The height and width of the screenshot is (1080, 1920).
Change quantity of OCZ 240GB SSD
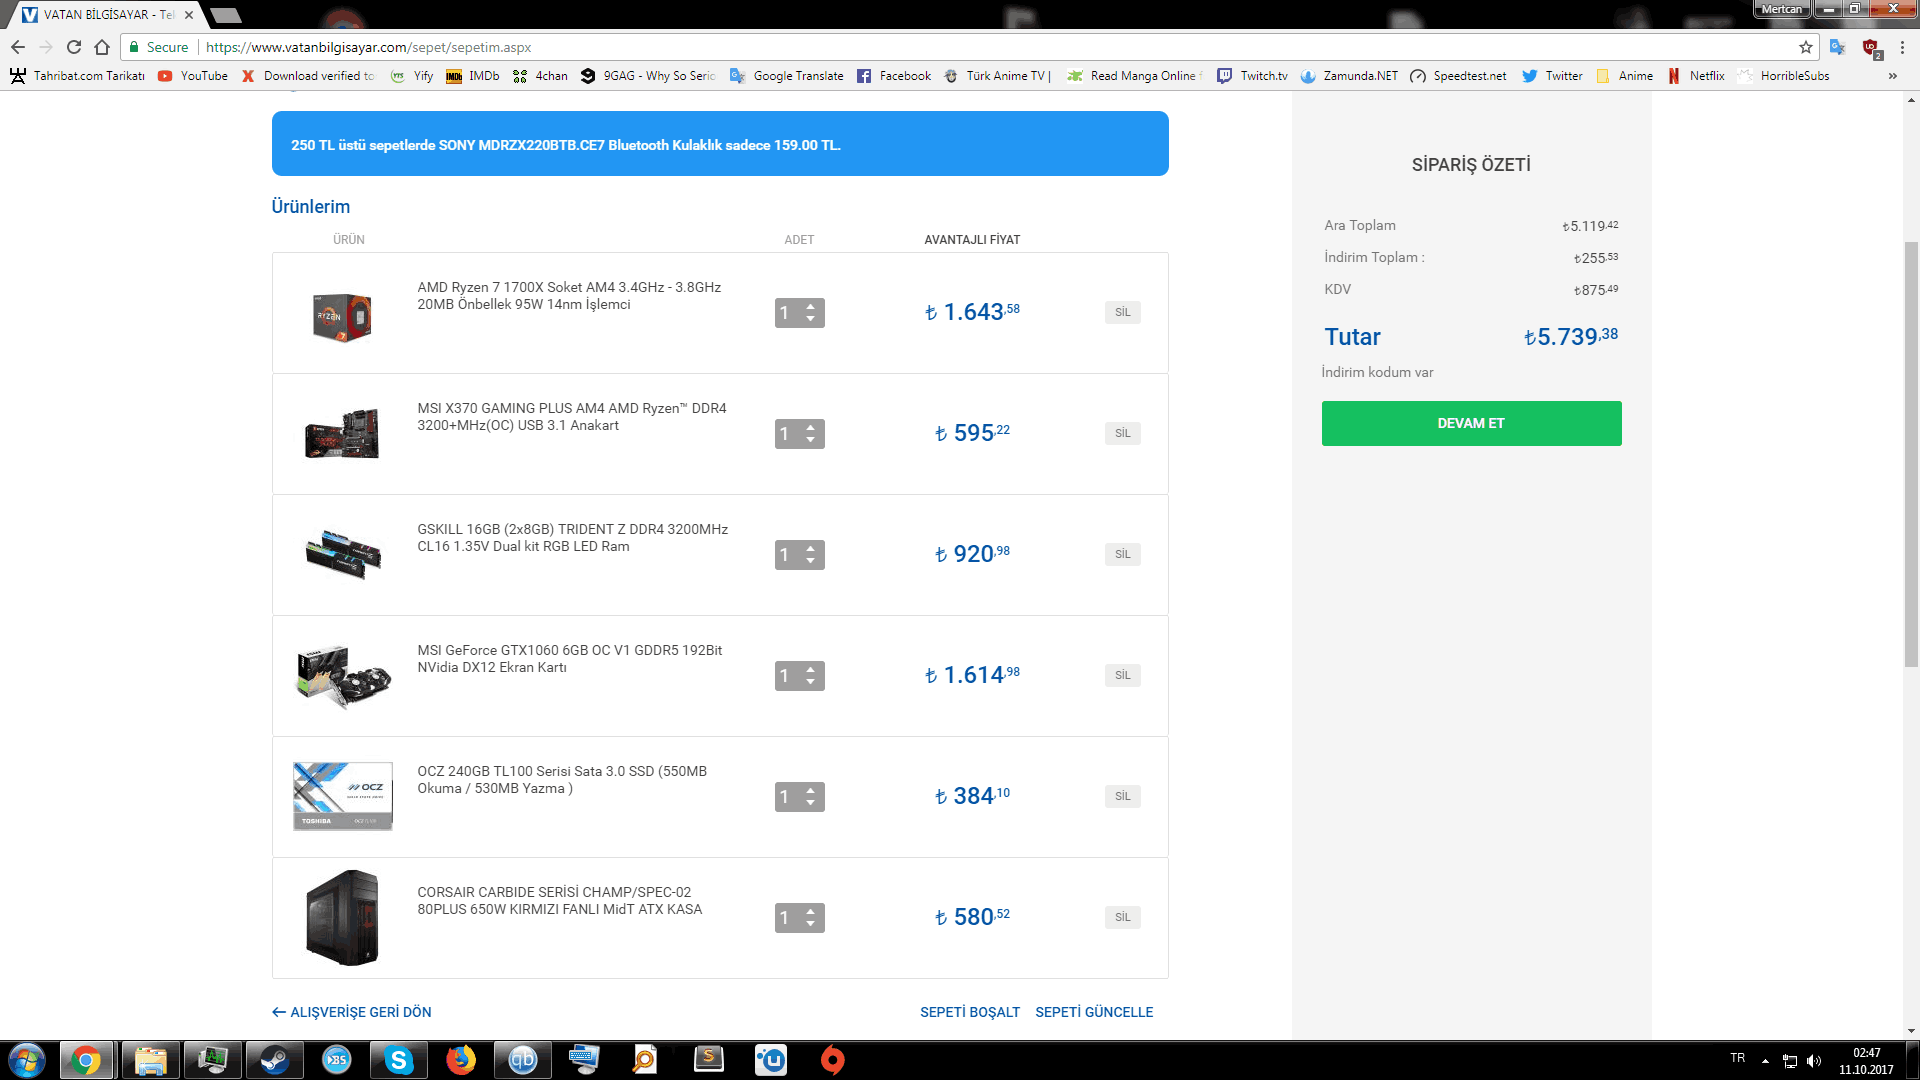[x=799, y=797]
